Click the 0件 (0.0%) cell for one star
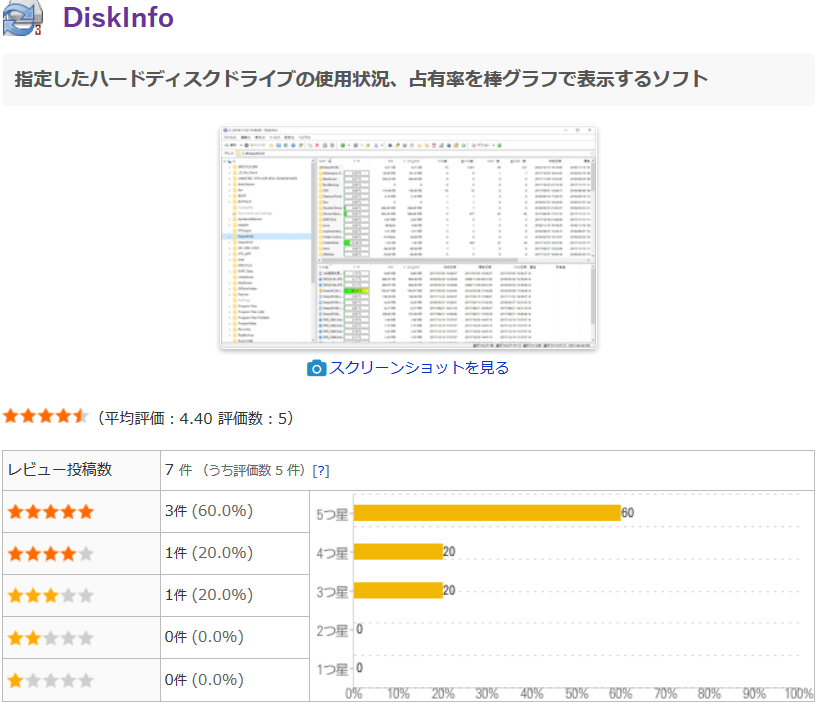817x703 pixels. click(x=235, y=680)
